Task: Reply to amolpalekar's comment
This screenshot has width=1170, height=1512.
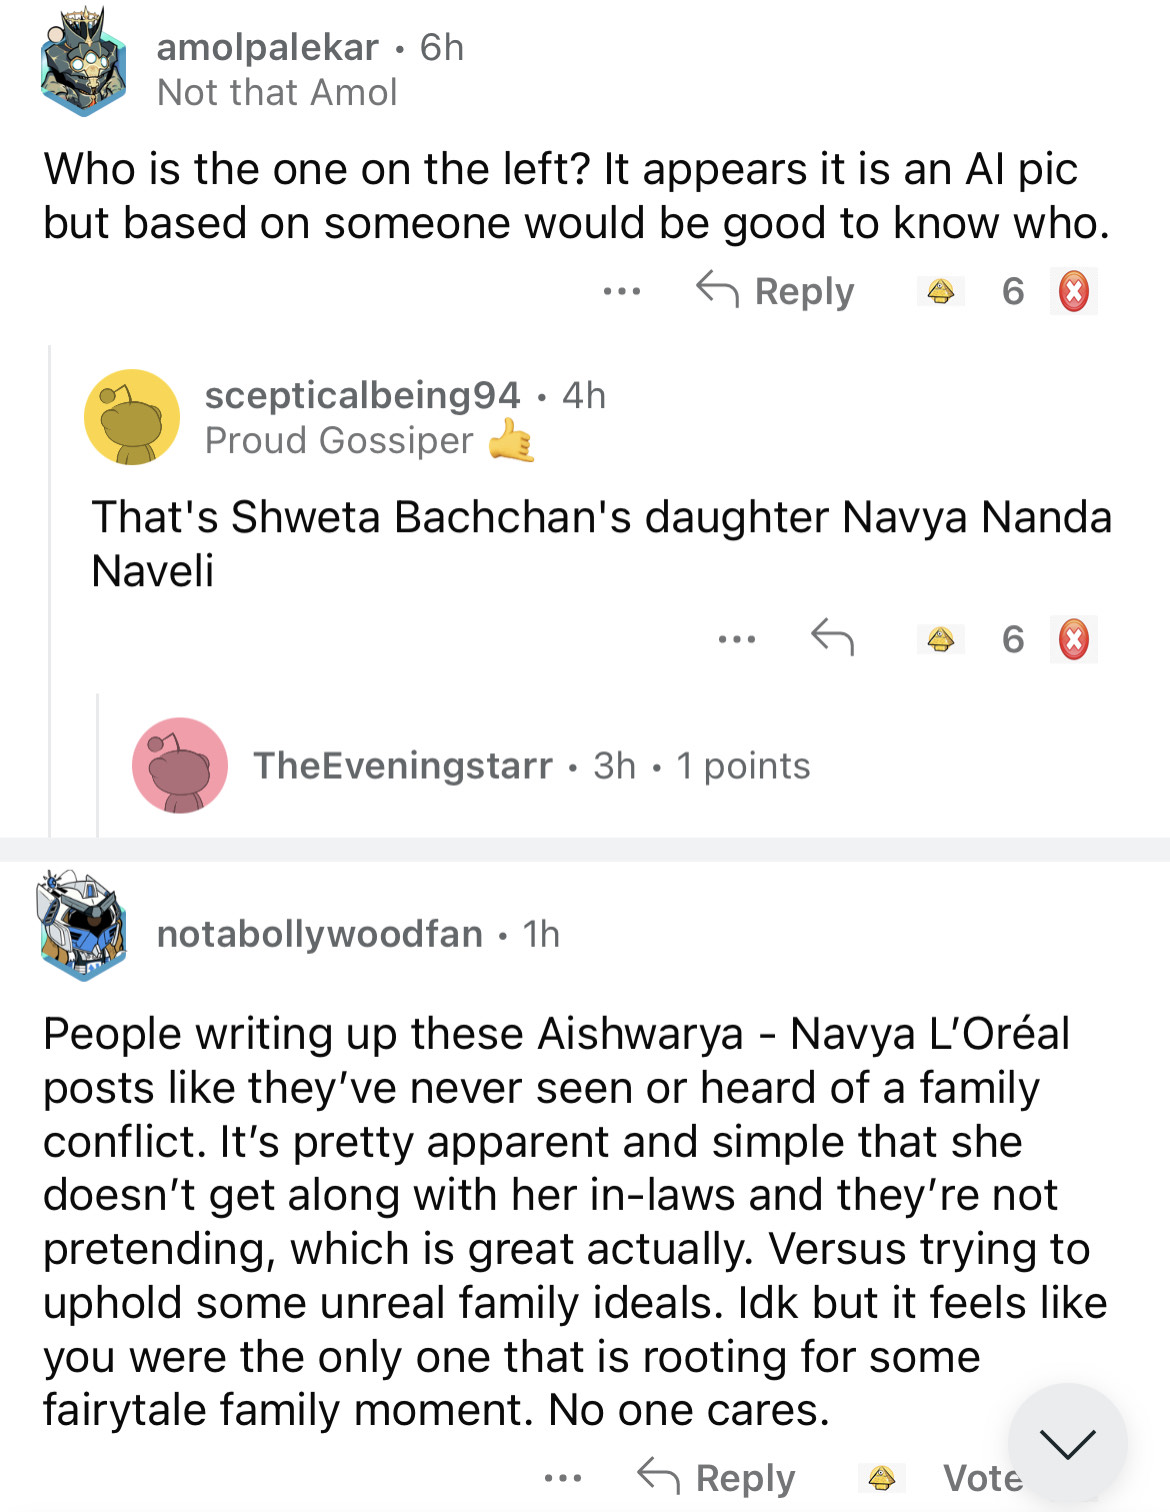Action: pos(776,292)
